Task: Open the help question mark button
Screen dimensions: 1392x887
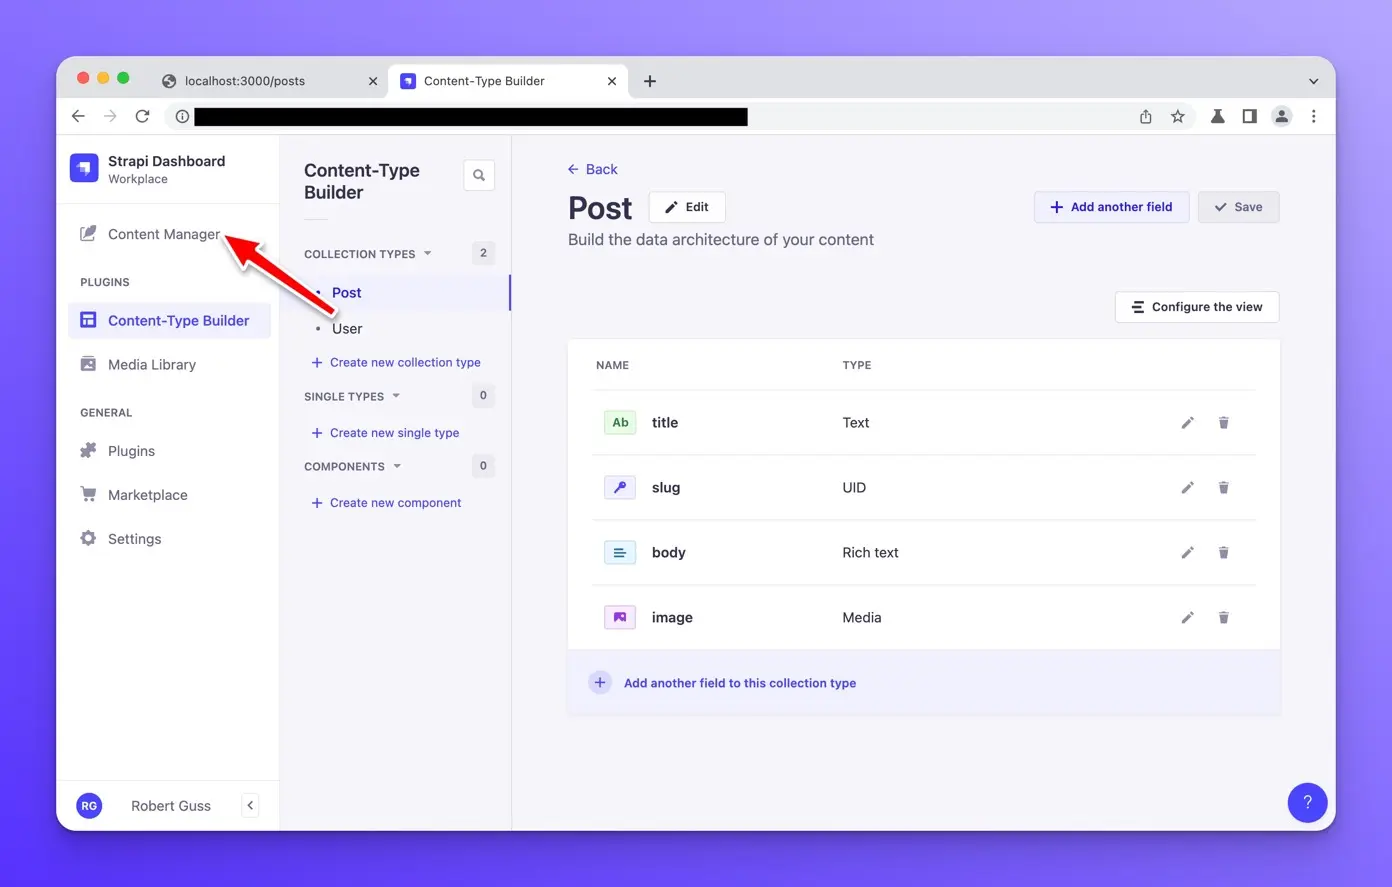Action: point(1307,802)
